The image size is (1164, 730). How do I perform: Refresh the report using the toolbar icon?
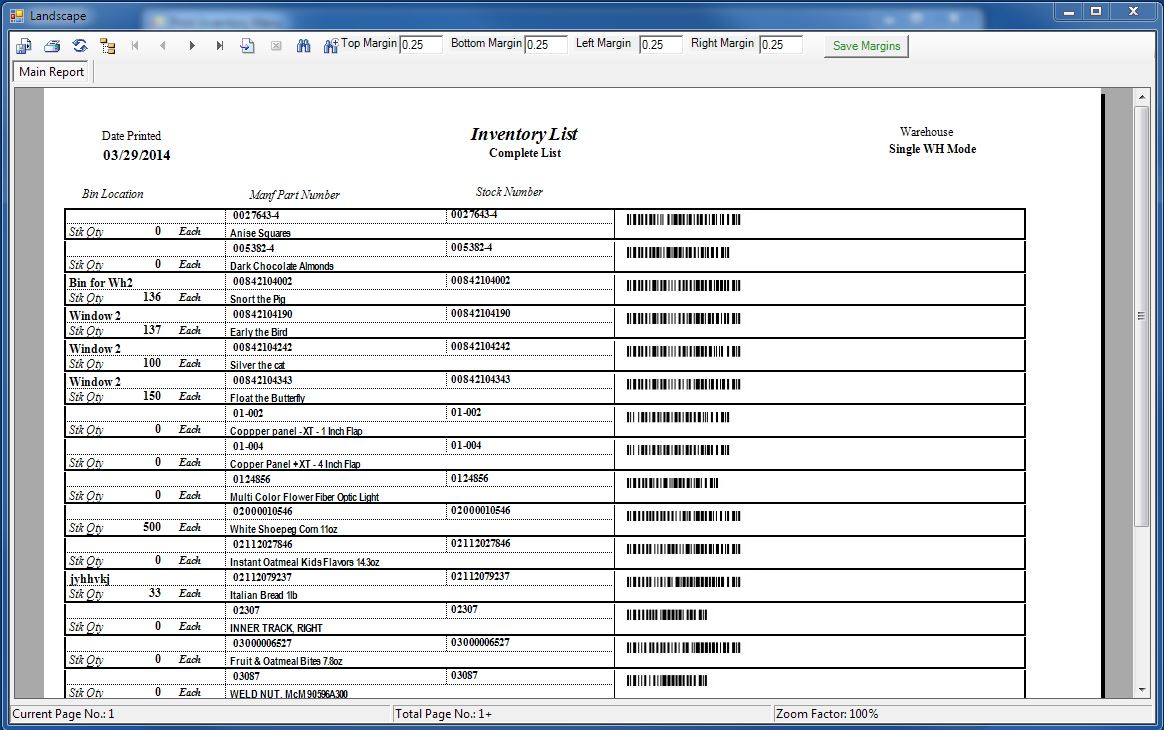[79, 46]
